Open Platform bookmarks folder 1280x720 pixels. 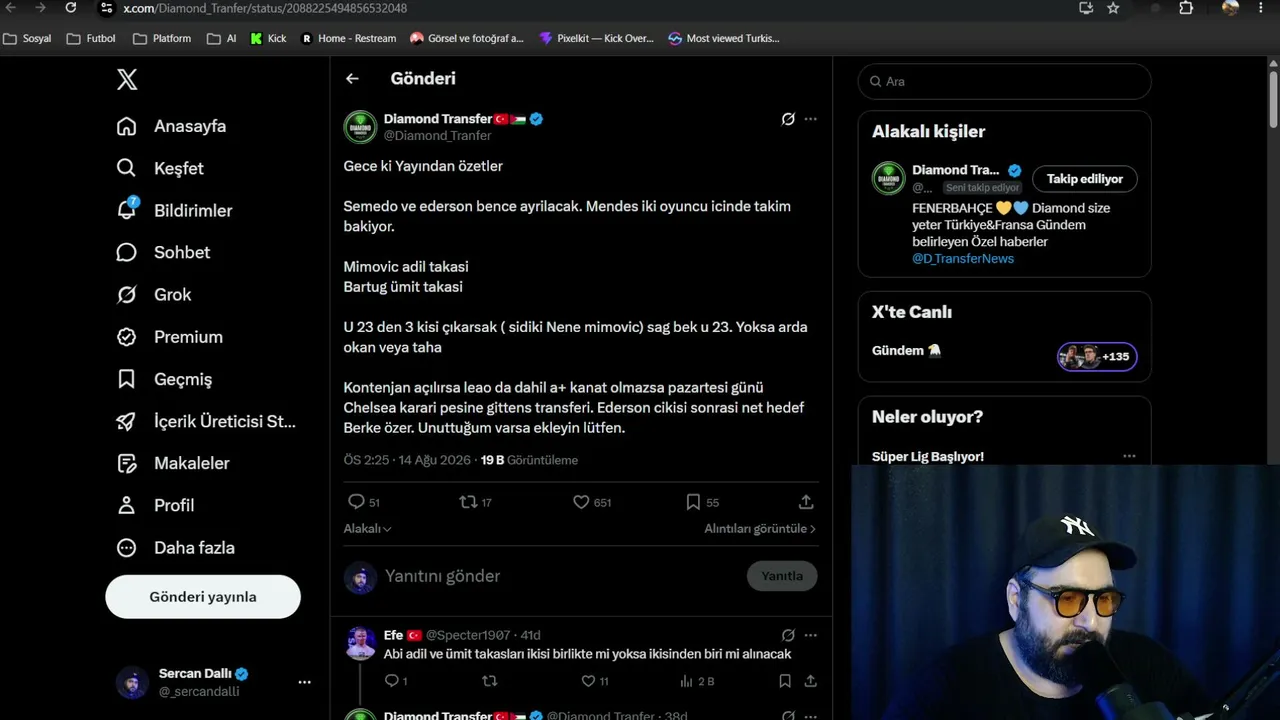[162, 38]
